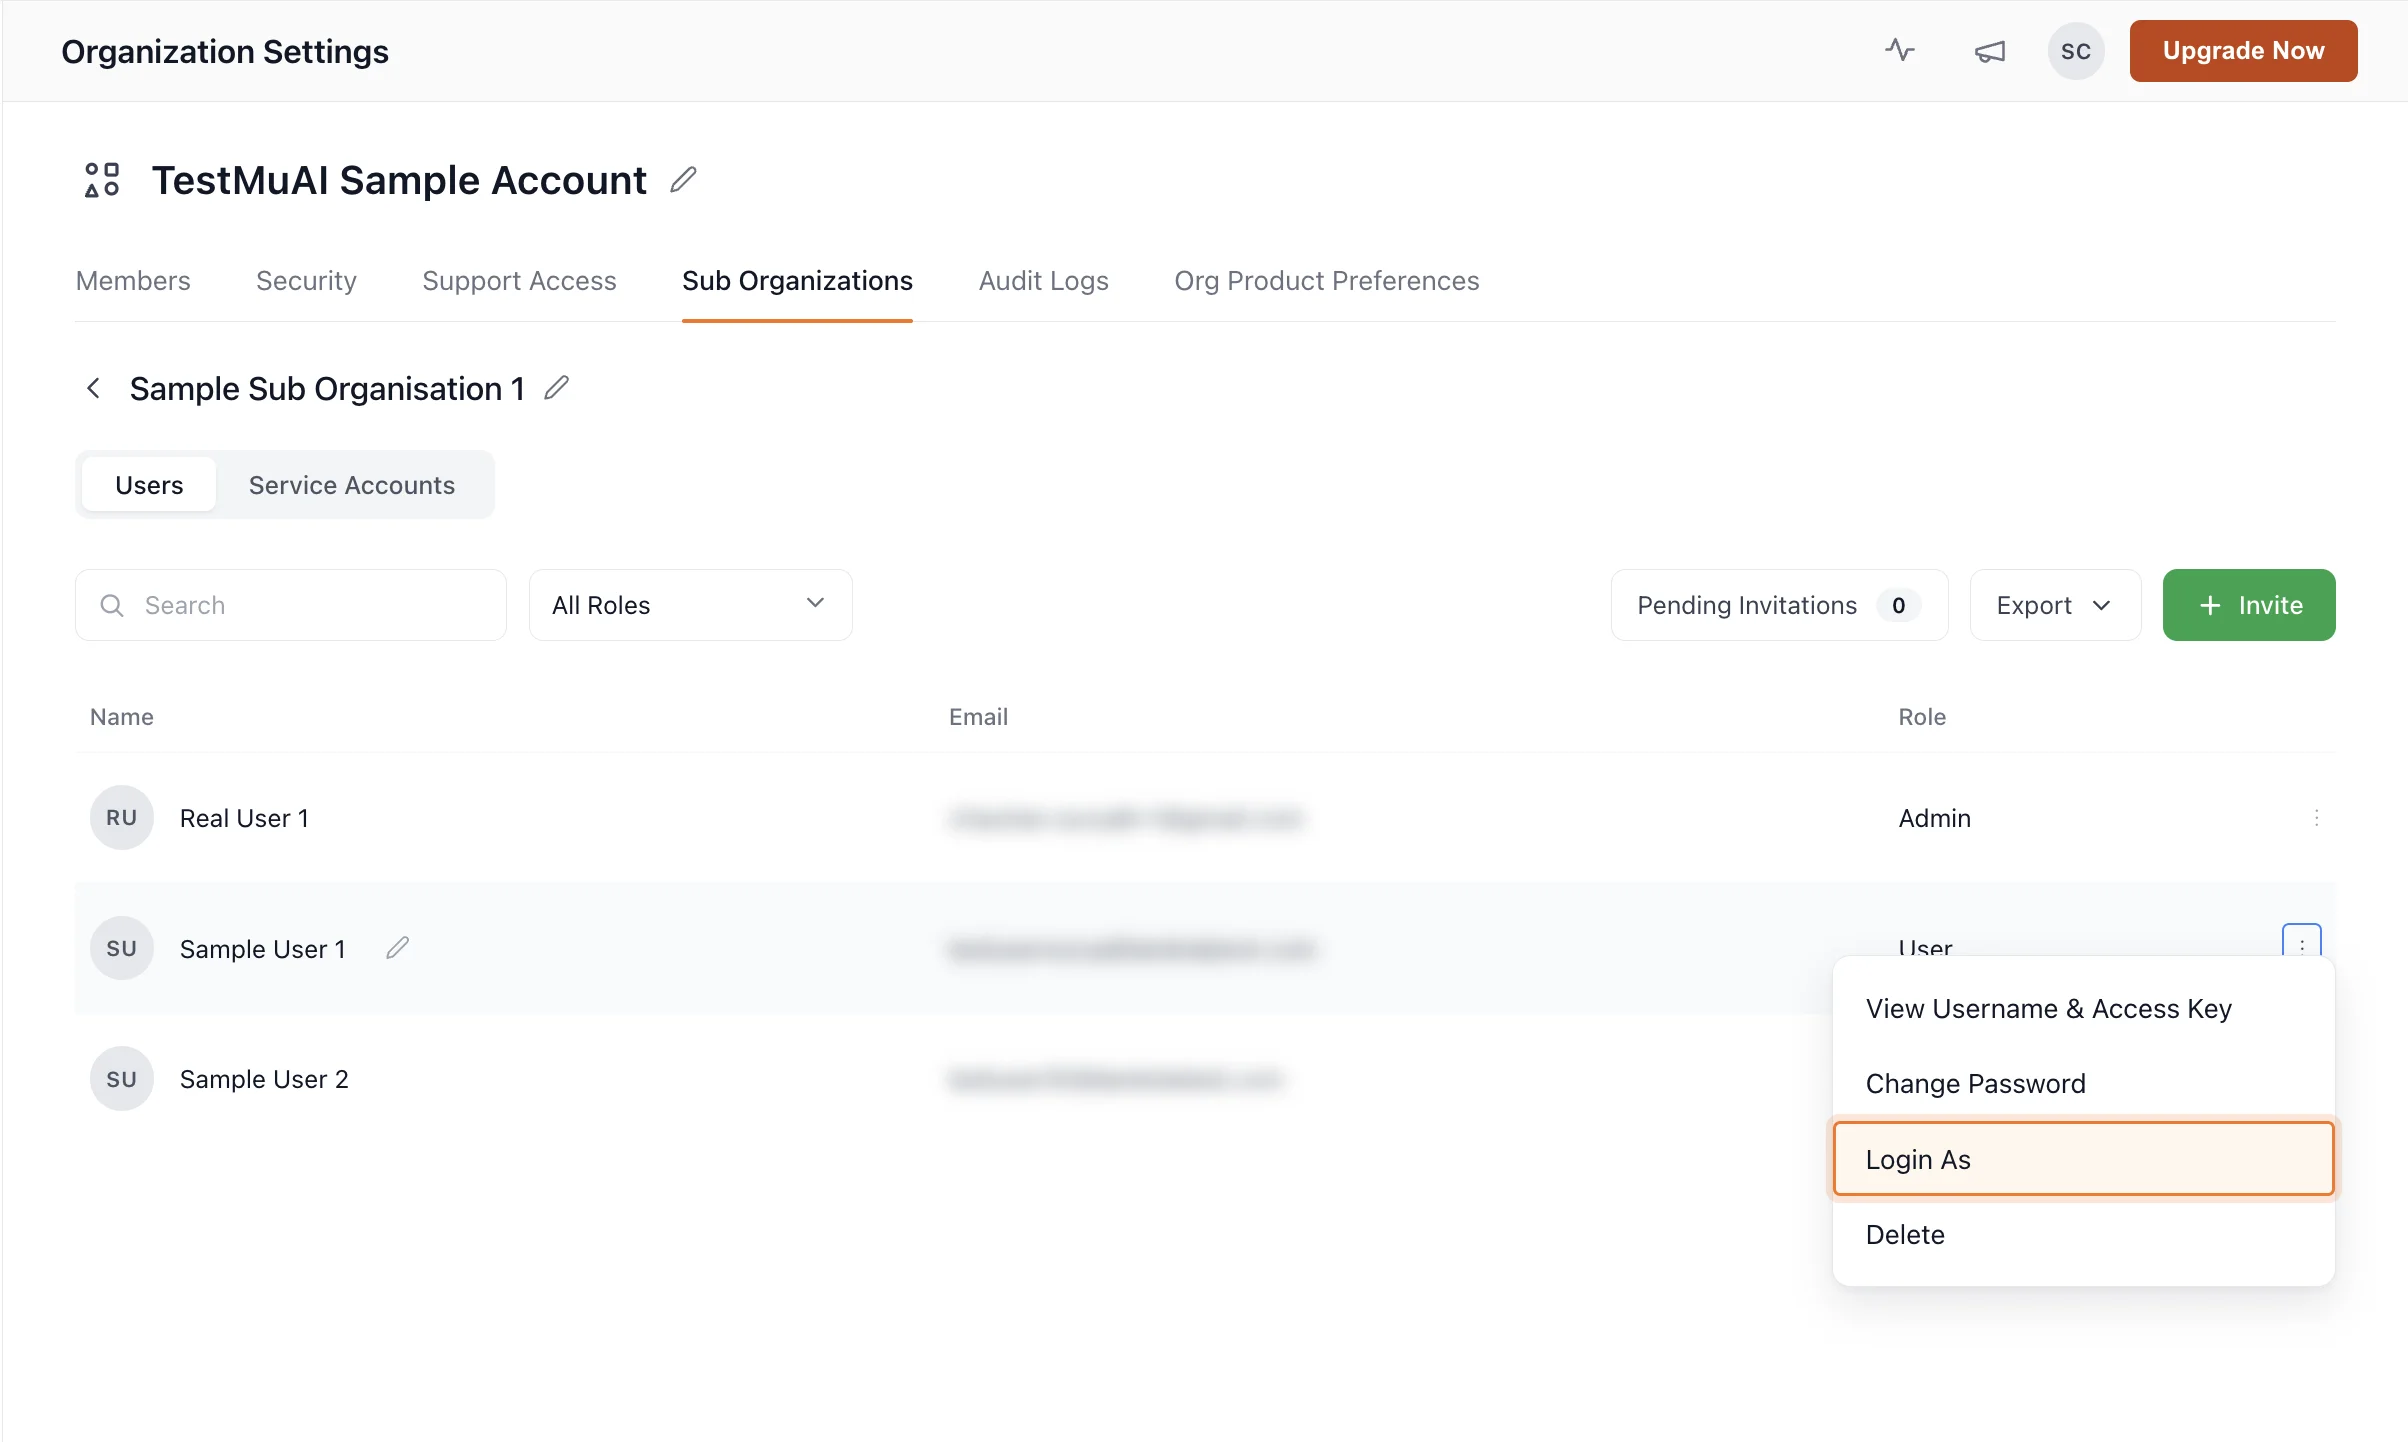Select the Sub Organizations tab
Viewport: 2408px width, 1442px height.
[797, 281]
